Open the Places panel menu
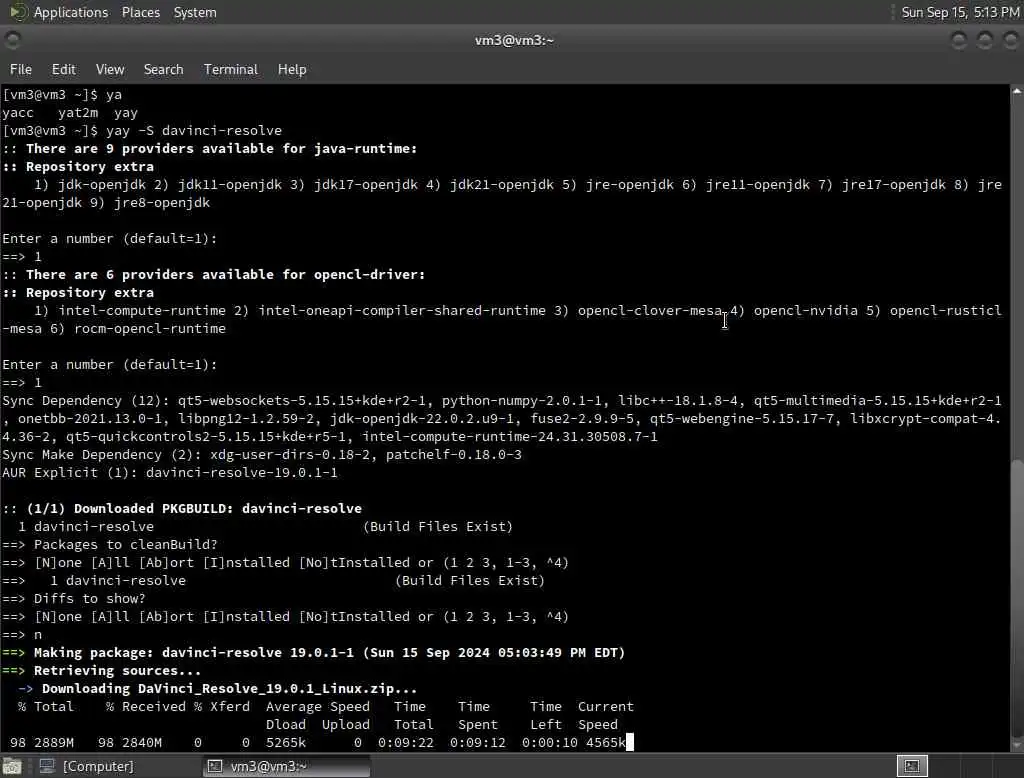The height and width of the screenshot is (778, 1024). click(140, 12)
